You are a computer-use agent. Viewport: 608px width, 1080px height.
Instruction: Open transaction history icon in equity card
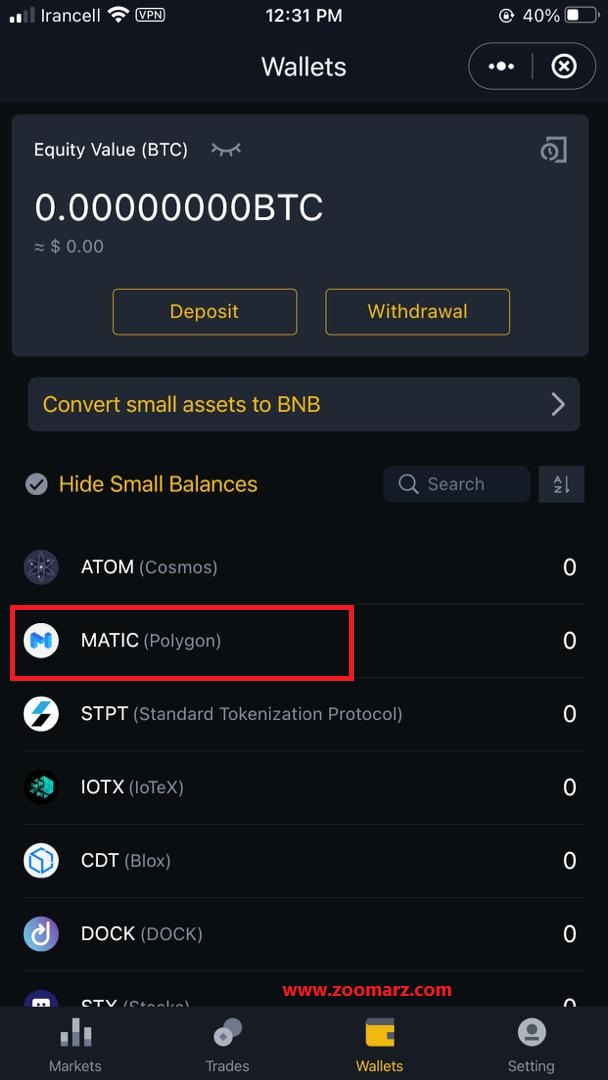click(x=554, y=149)
